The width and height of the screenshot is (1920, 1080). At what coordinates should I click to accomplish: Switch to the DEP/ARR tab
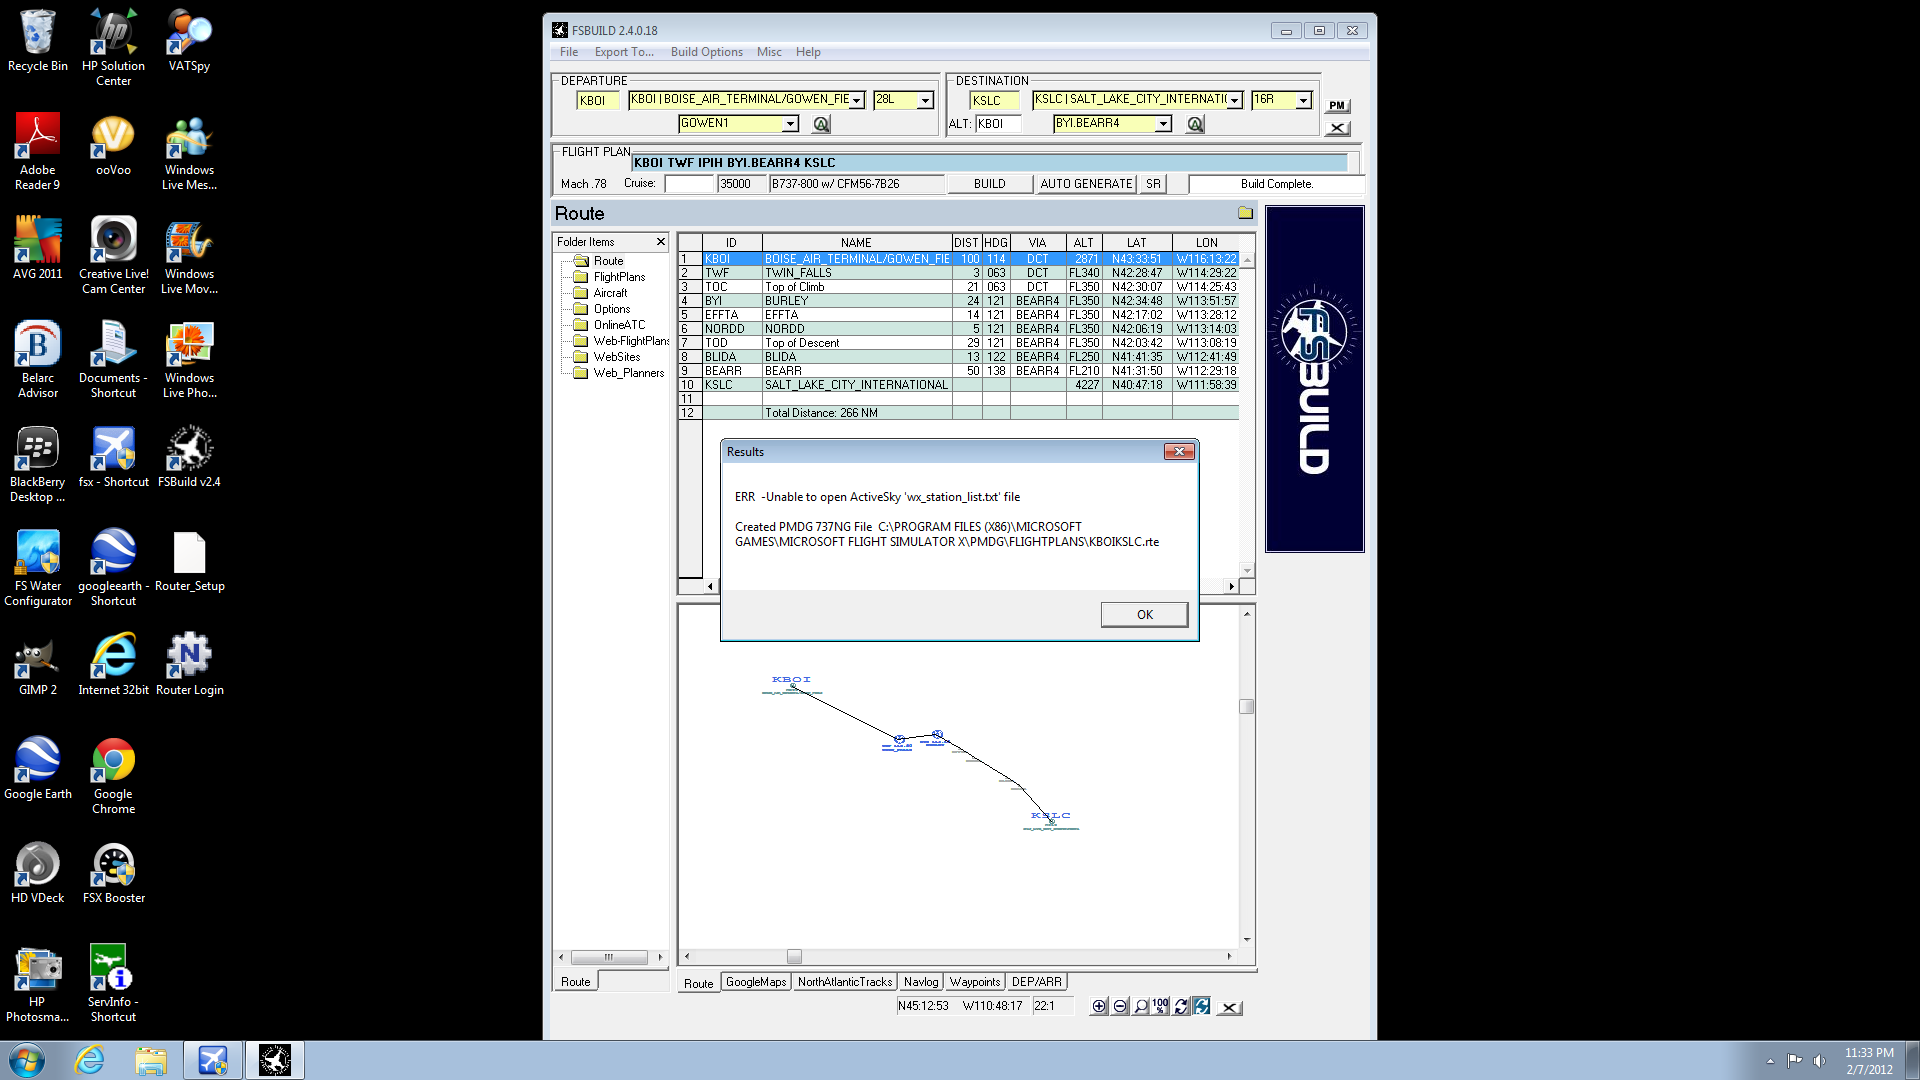[1037, 982]
